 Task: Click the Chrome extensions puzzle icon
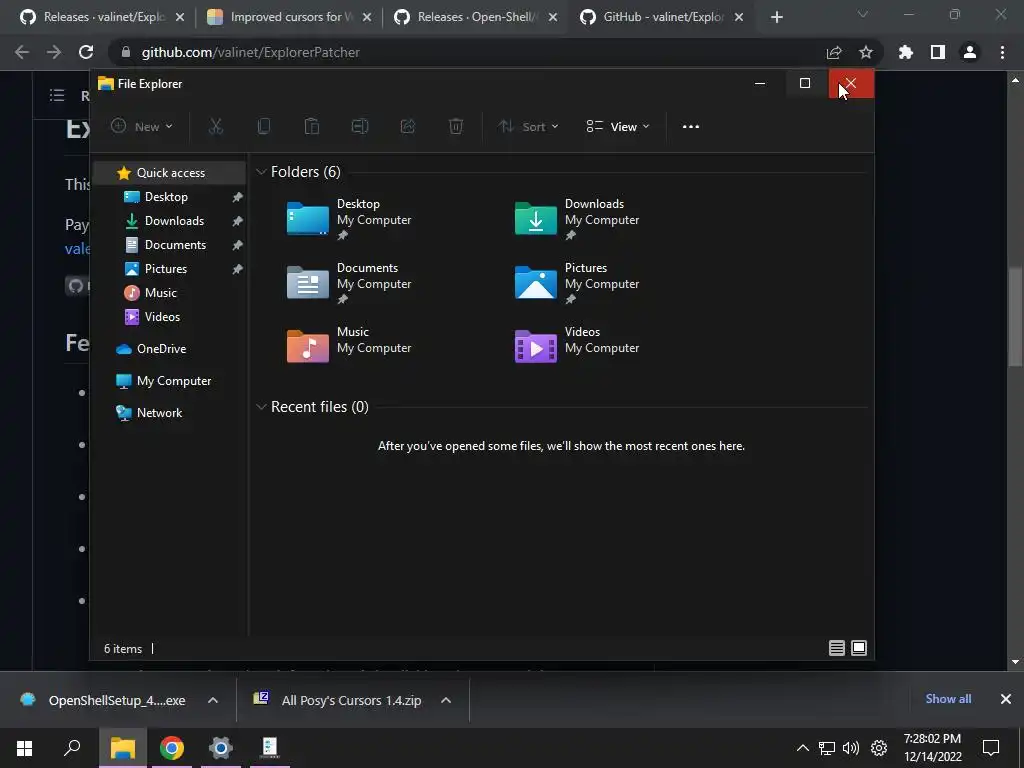point(906,52)
